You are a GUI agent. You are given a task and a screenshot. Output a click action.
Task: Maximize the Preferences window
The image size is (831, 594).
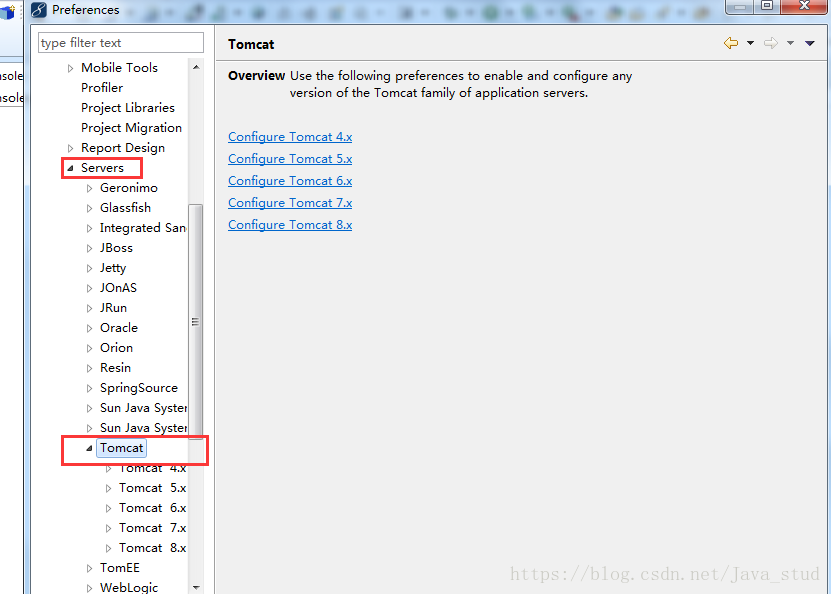(767, 5)
